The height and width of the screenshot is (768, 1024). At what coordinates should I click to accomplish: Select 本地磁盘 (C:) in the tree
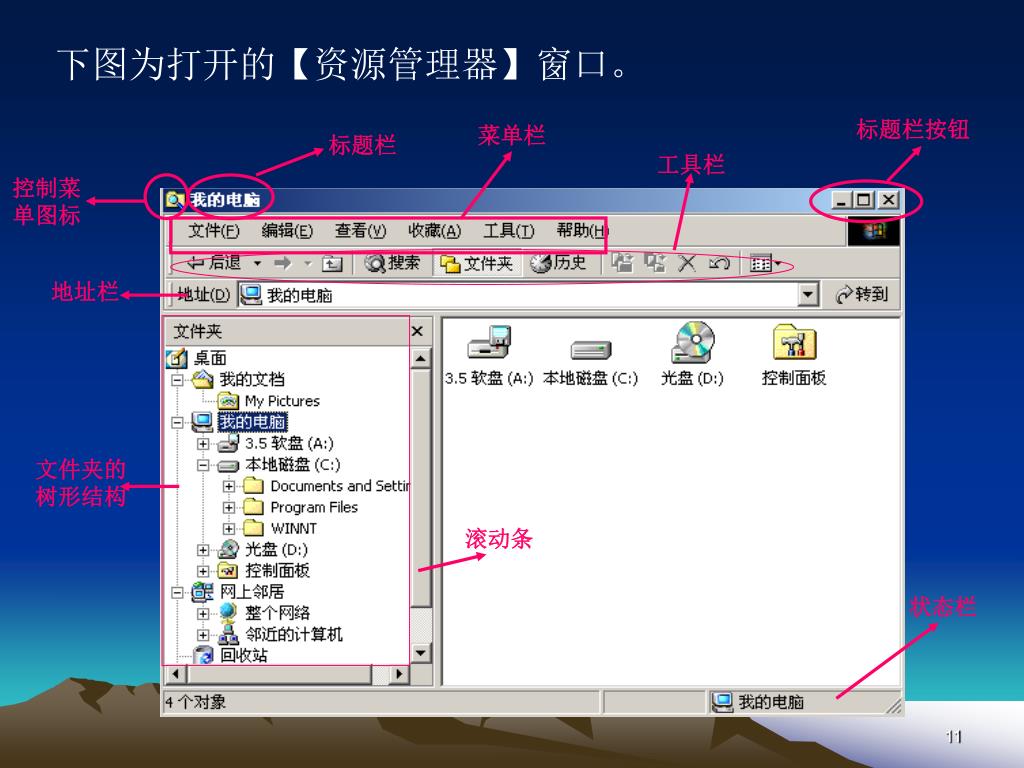[x=293, y=465]
